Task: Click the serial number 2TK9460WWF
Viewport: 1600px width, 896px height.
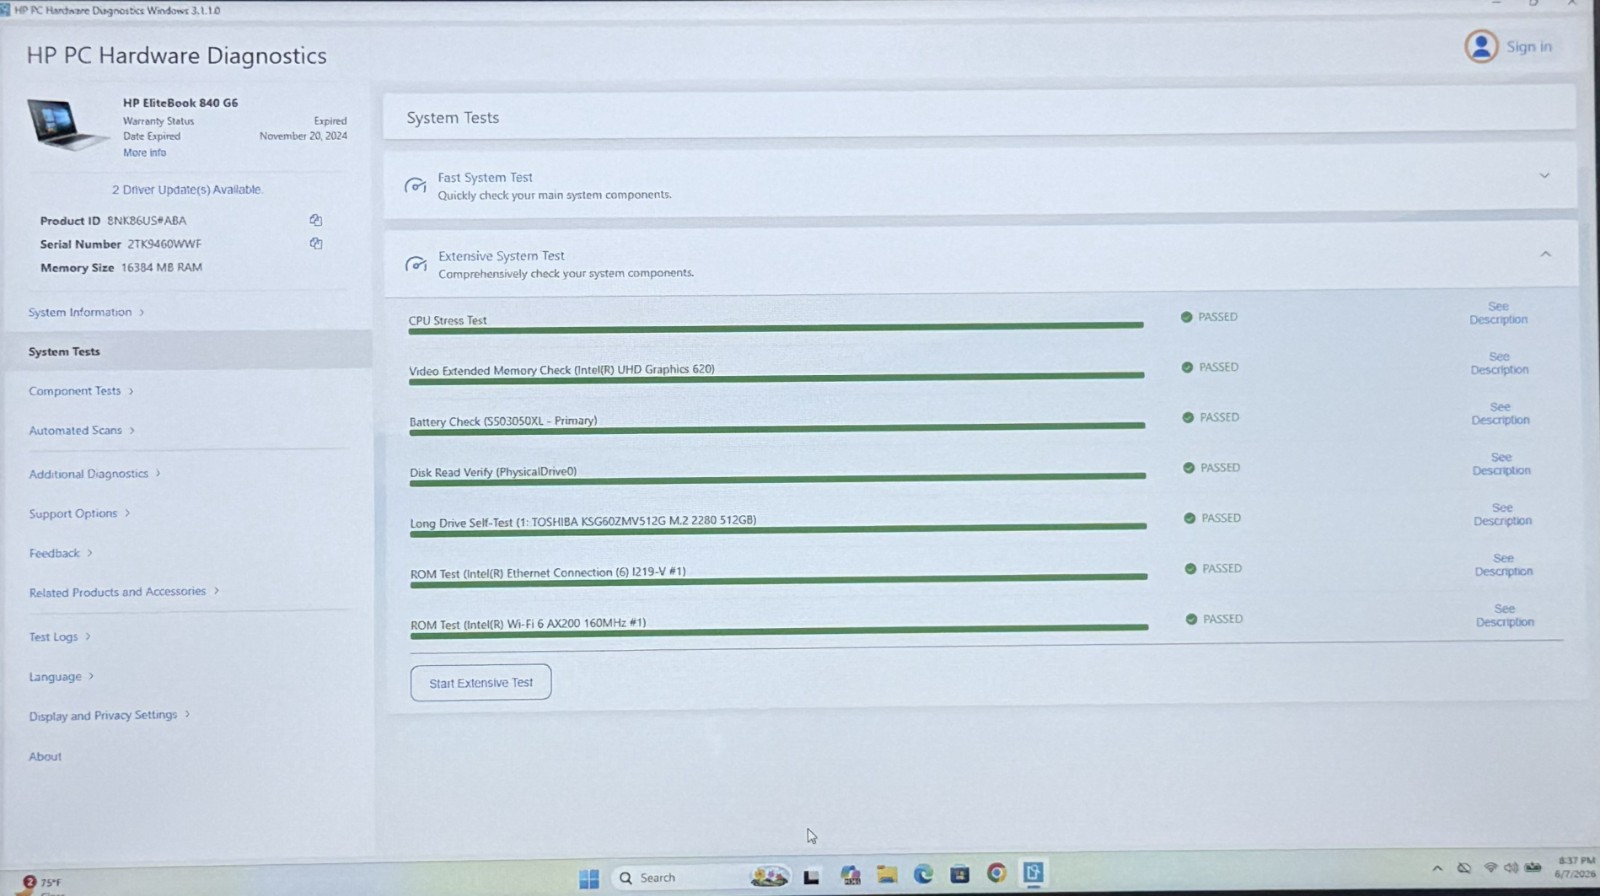Action: coord(164,244)
